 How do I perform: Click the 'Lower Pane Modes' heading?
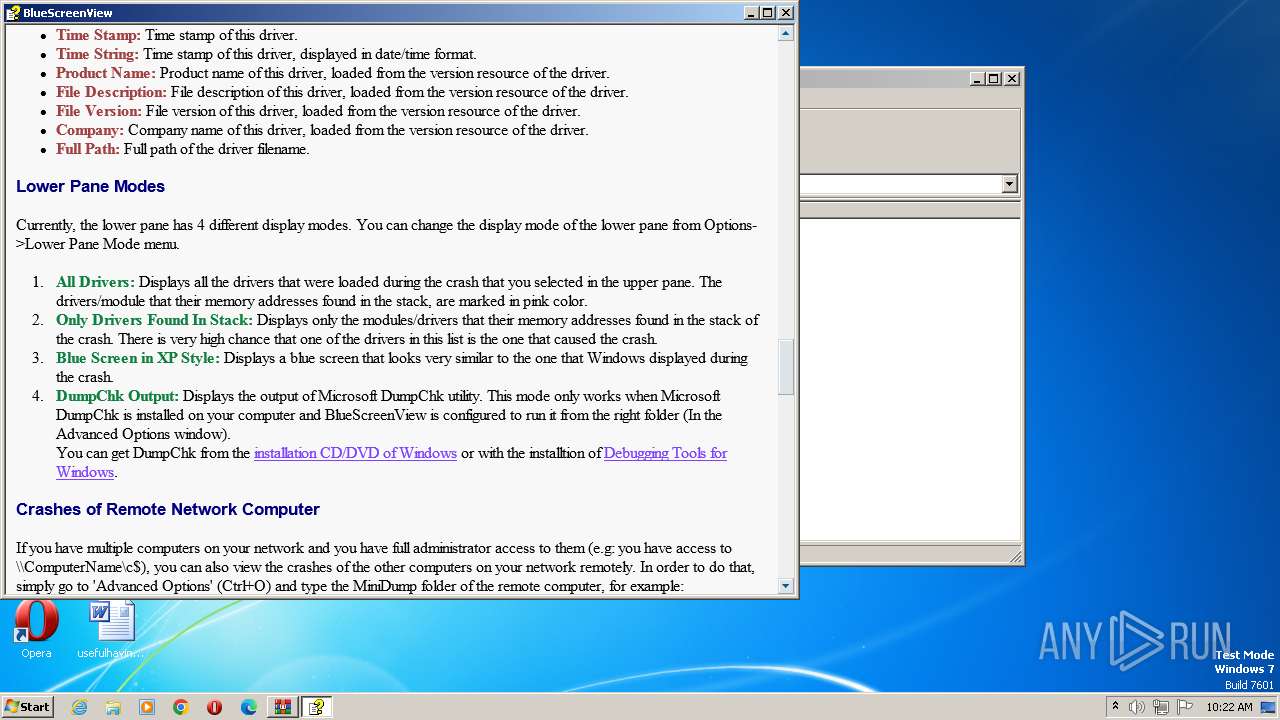(x=90, y=187)
